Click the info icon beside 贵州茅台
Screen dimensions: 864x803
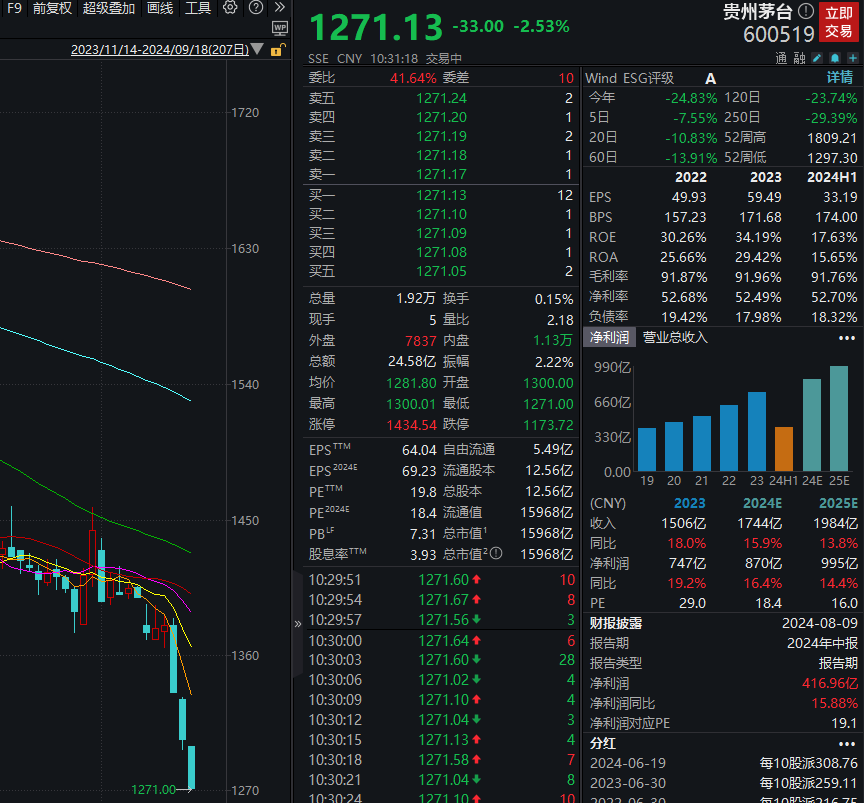click(806, 10)
